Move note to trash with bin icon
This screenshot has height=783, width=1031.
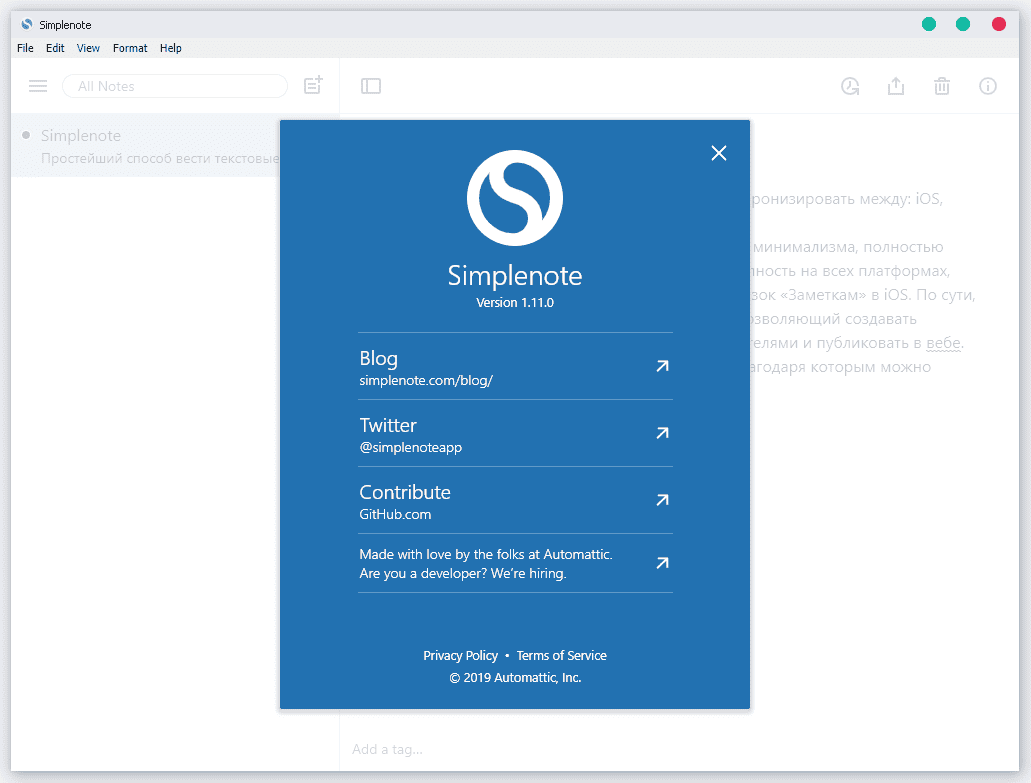point(942,86)
